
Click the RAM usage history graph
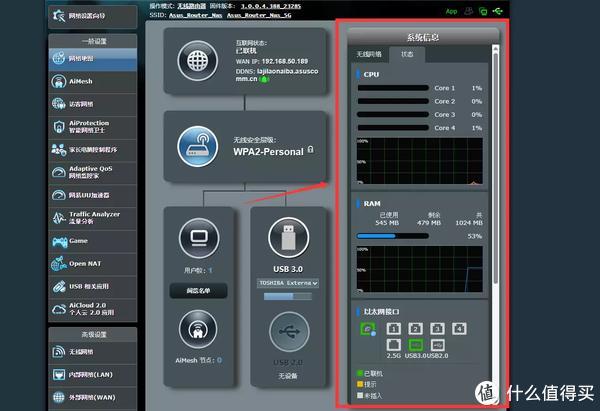(419, 269)
